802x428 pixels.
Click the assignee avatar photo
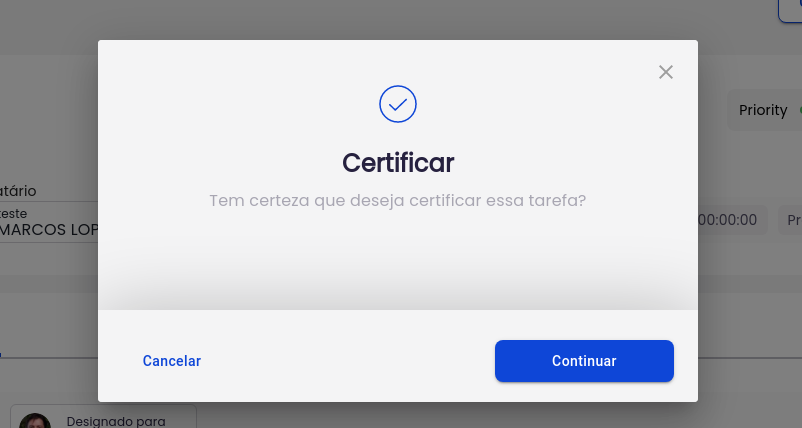[x=35, y=421]
